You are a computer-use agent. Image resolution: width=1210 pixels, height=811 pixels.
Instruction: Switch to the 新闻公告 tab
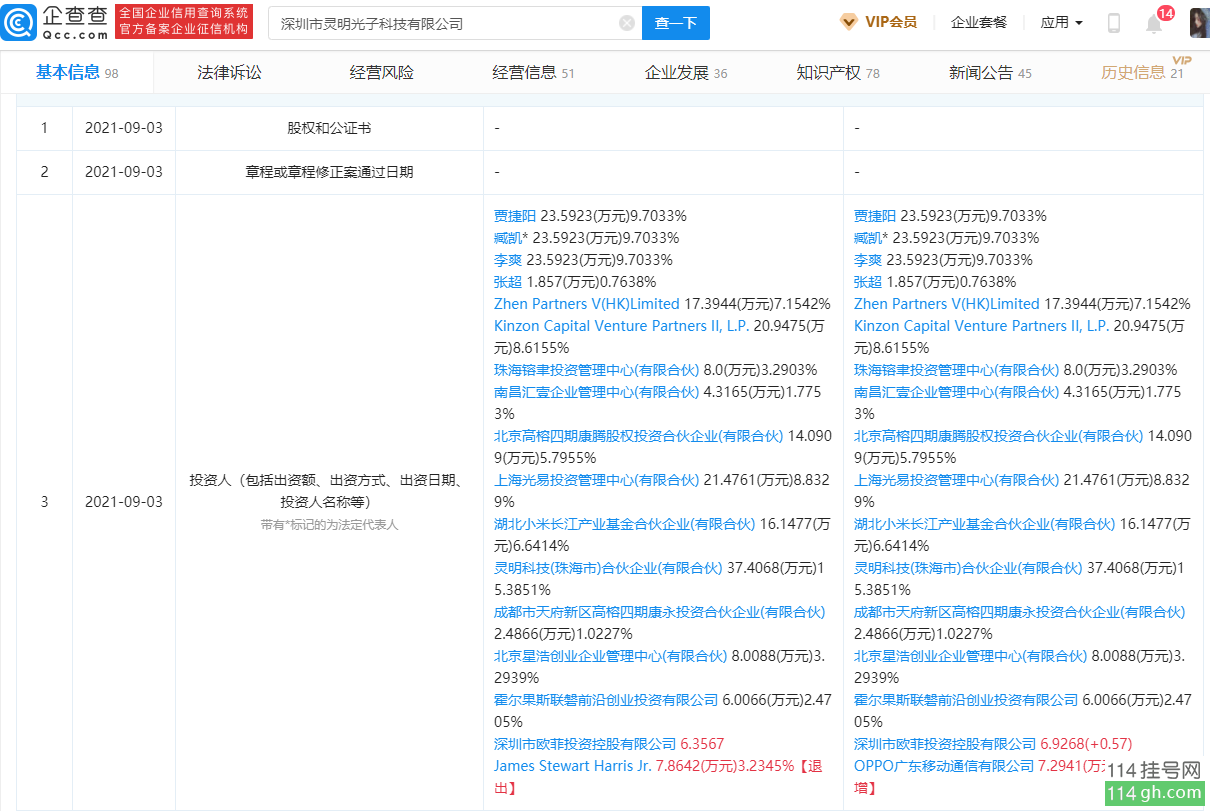[x=990, y=72]
